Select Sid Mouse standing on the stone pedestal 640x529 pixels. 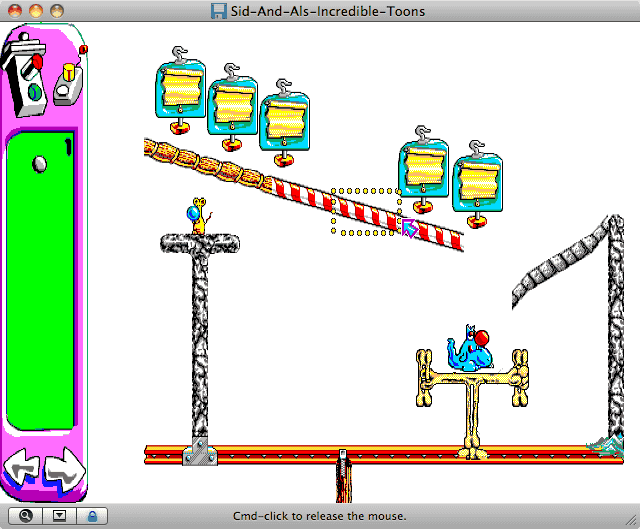pos(198,216)
